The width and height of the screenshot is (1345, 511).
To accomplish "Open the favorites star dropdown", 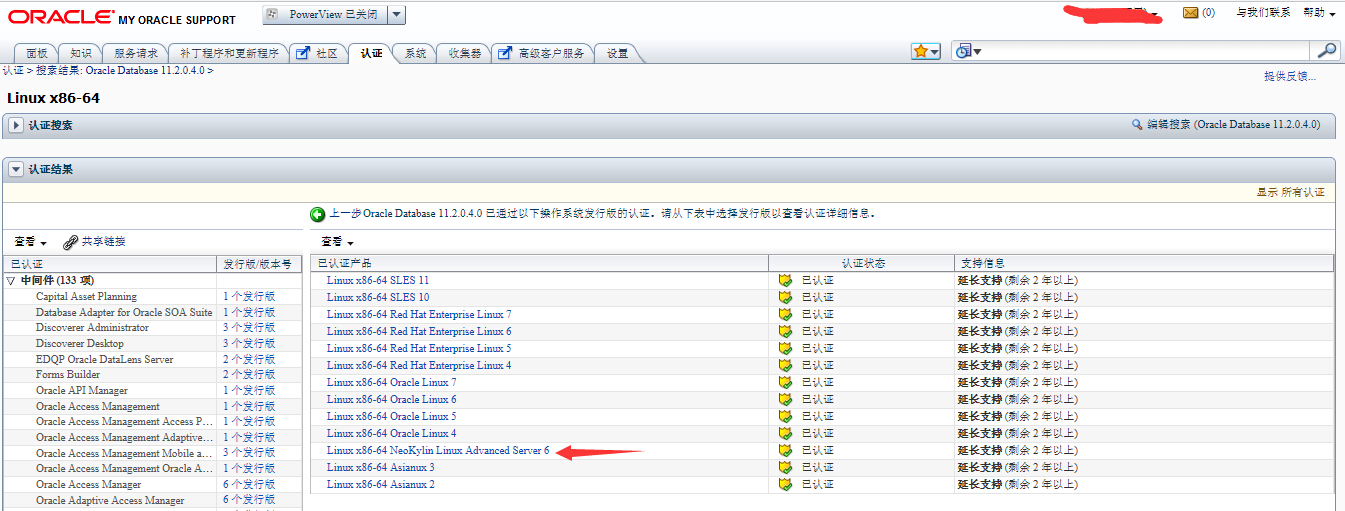I will (x=925, y=51).
